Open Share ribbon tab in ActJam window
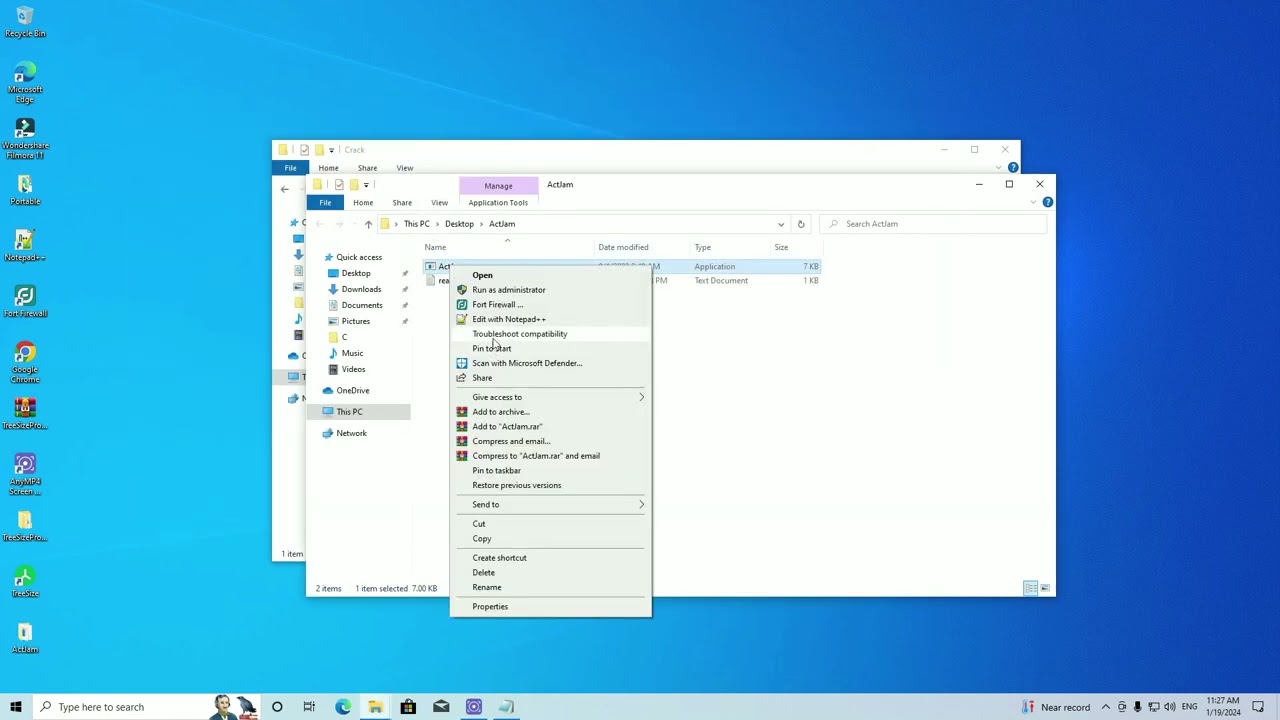The height and width of the screenshot is (720, 1280). [402, 202]
